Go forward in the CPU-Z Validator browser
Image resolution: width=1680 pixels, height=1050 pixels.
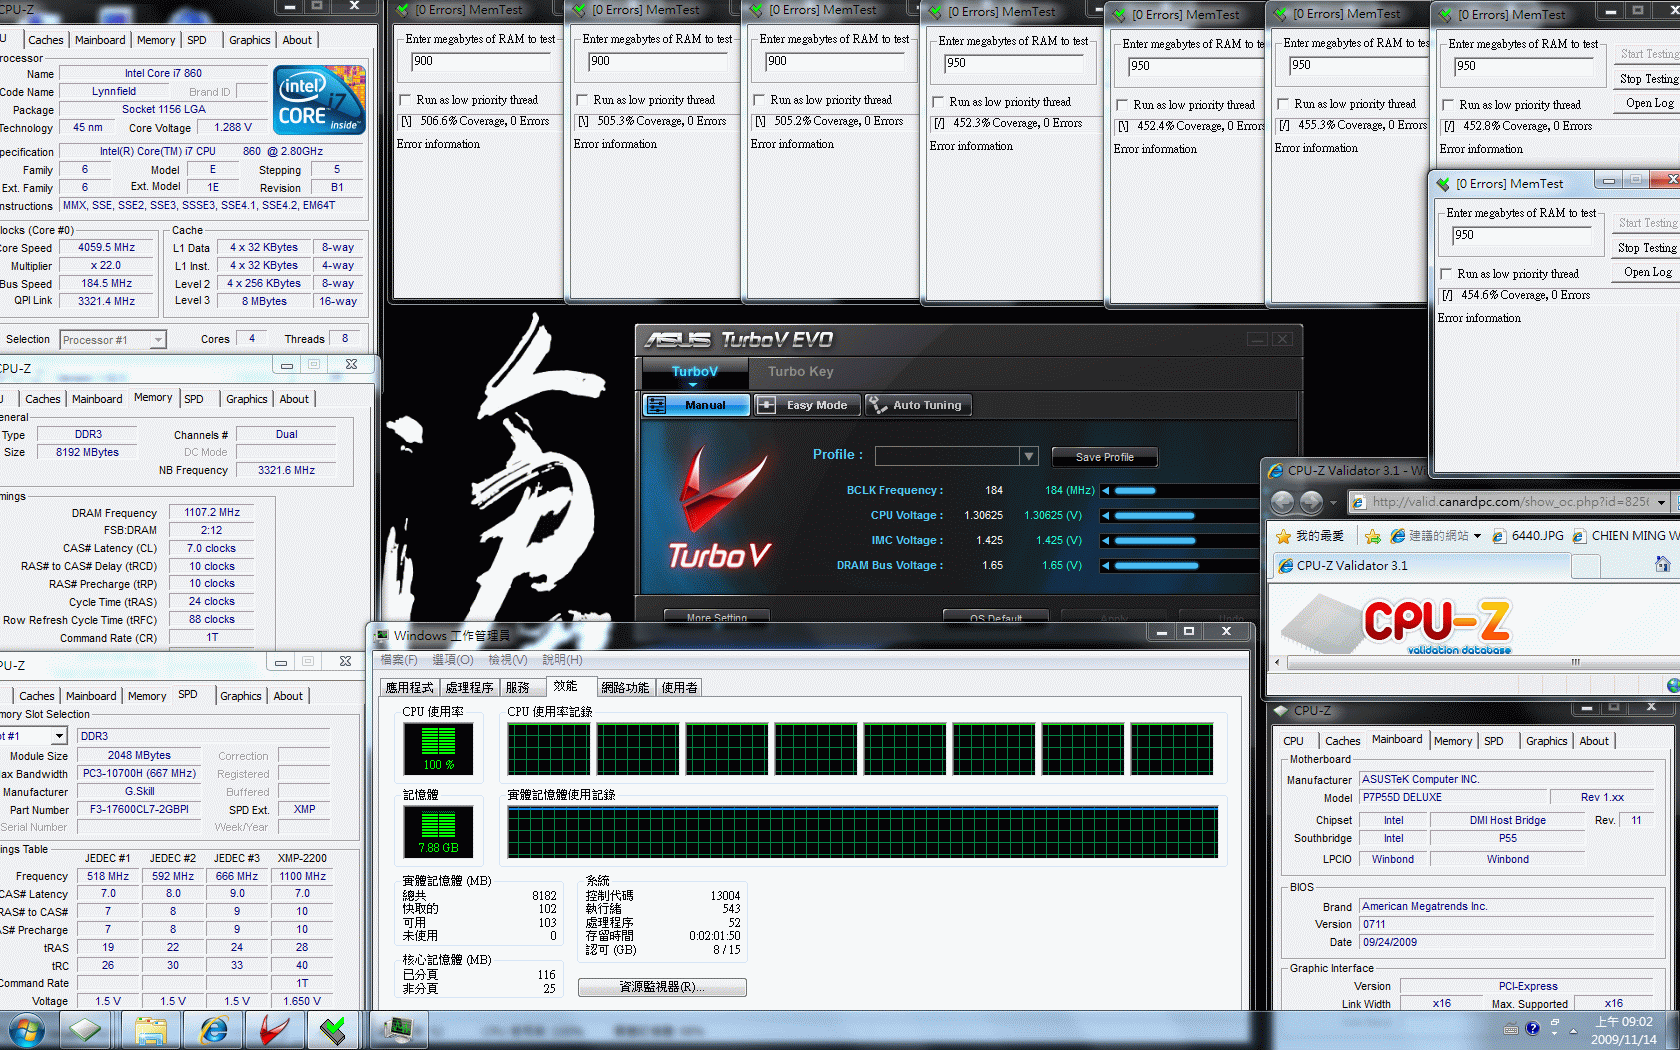pyautogui.click(x=1311, y=502)
